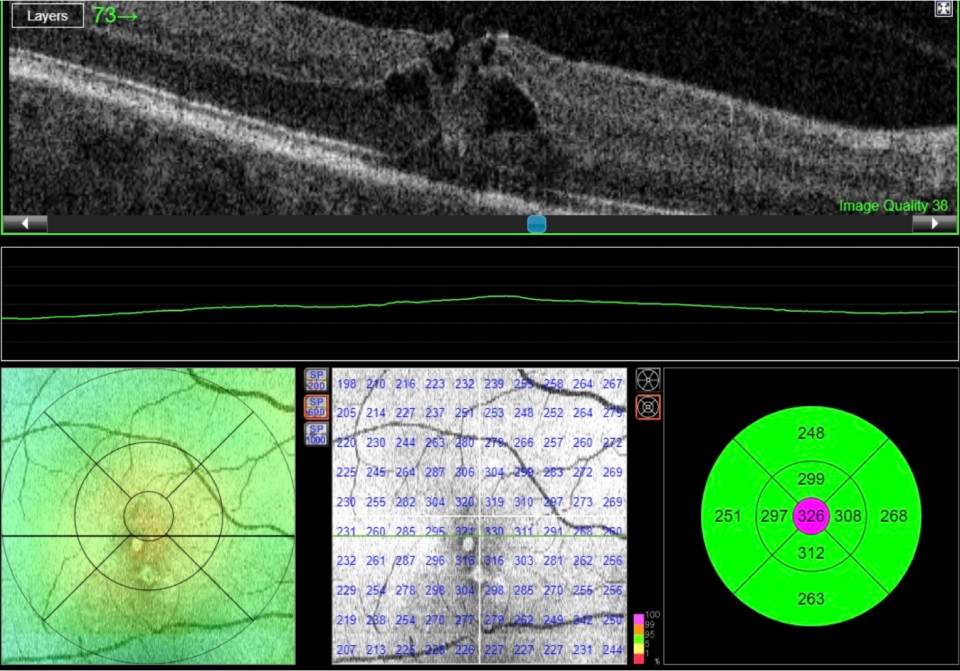The image size is (960, 671).
Task: Select the SP 200 grid spacing icon
Action: coord(316,380)
